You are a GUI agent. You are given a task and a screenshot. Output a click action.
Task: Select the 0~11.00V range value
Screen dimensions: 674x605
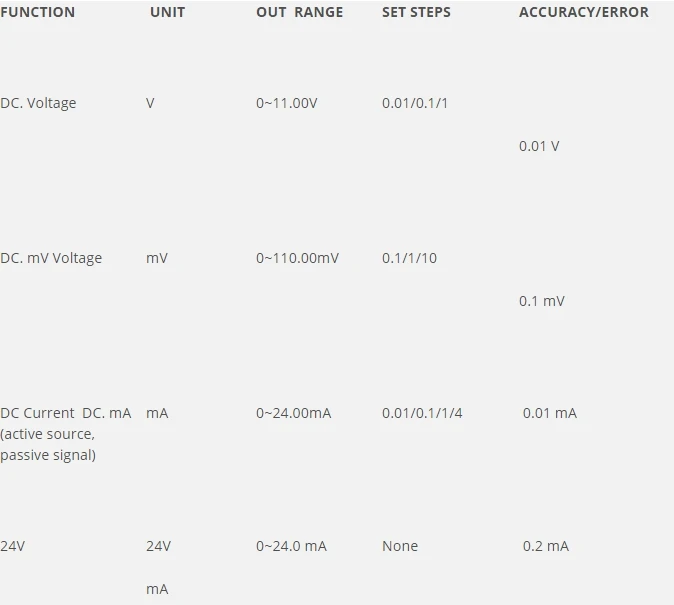[287, 103]
